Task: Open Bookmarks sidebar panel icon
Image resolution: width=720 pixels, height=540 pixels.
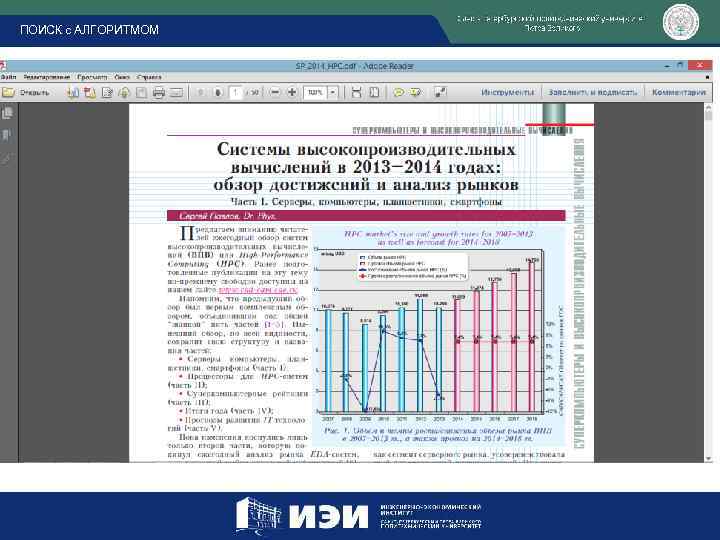Action: click(7, 135)
